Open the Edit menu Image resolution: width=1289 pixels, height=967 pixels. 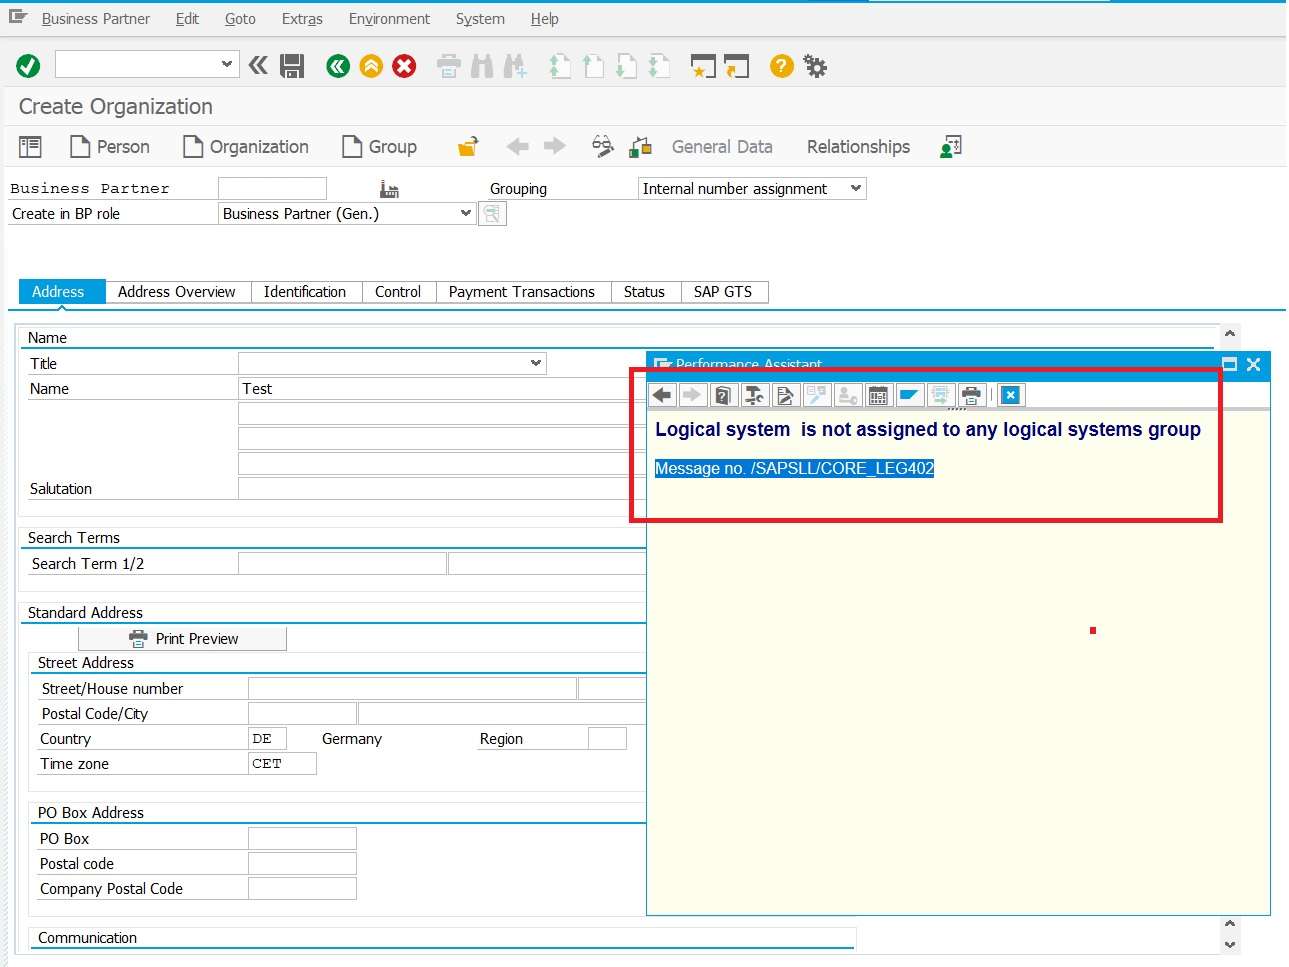(x=187, y=19)
